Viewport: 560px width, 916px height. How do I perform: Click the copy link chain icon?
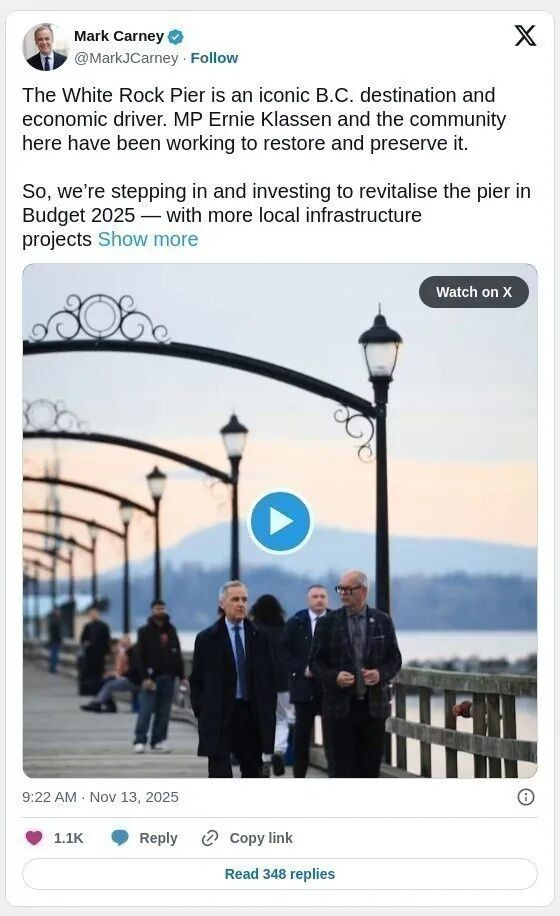coord(209,838)
